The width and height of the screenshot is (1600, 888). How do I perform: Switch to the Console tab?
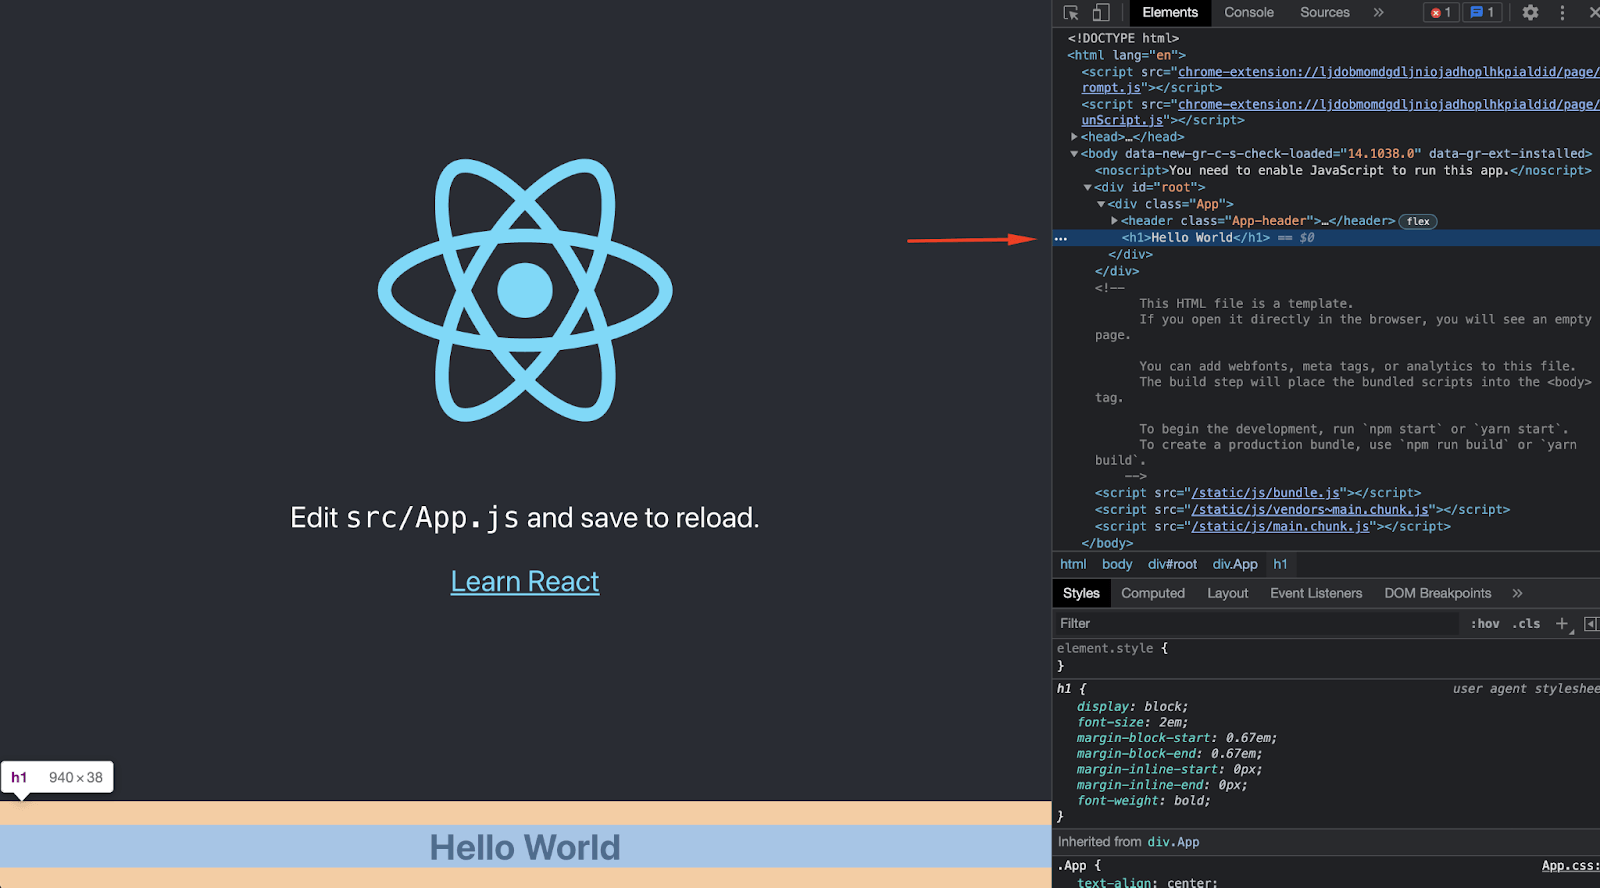[1249, 13]
